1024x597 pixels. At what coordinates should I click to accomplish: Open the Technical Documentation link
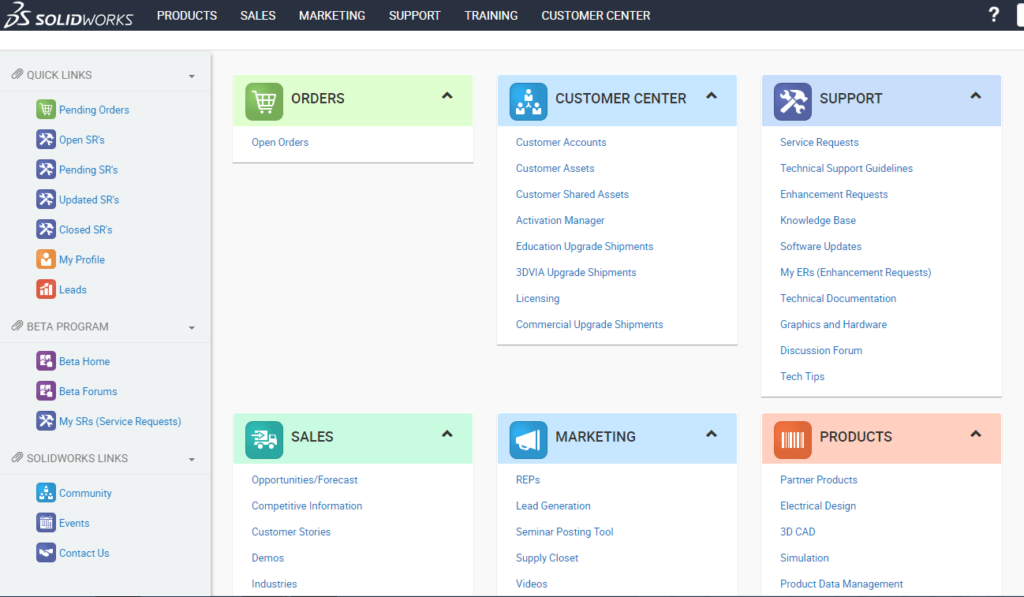[839, 298]
